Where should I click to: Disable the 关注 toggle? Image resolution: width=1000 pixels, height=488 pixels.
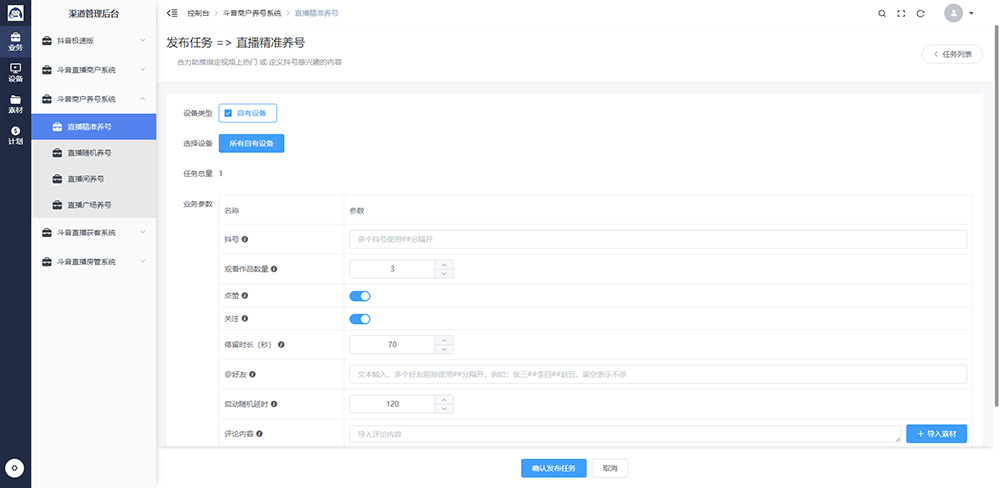pyautogui.click(x=360, y=319)
